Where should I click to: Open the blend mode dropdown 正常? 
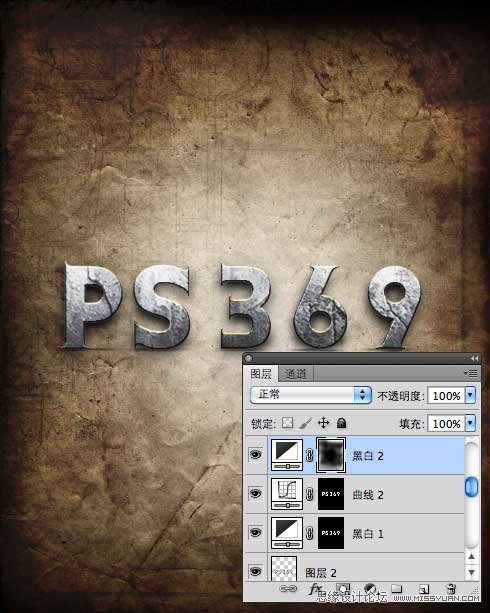point(311,395)
